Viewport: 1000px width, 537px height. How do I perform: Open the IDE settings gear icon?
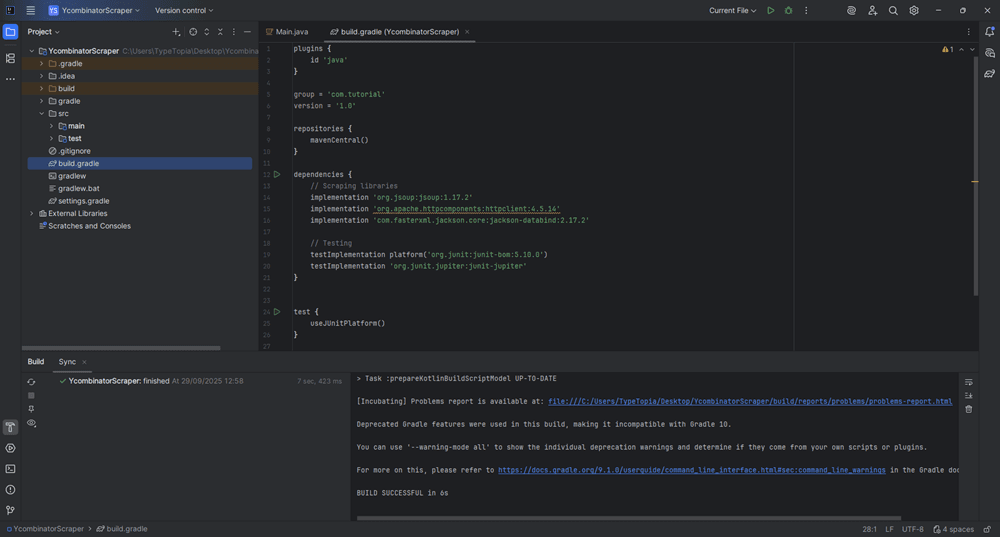click(914, 11)
